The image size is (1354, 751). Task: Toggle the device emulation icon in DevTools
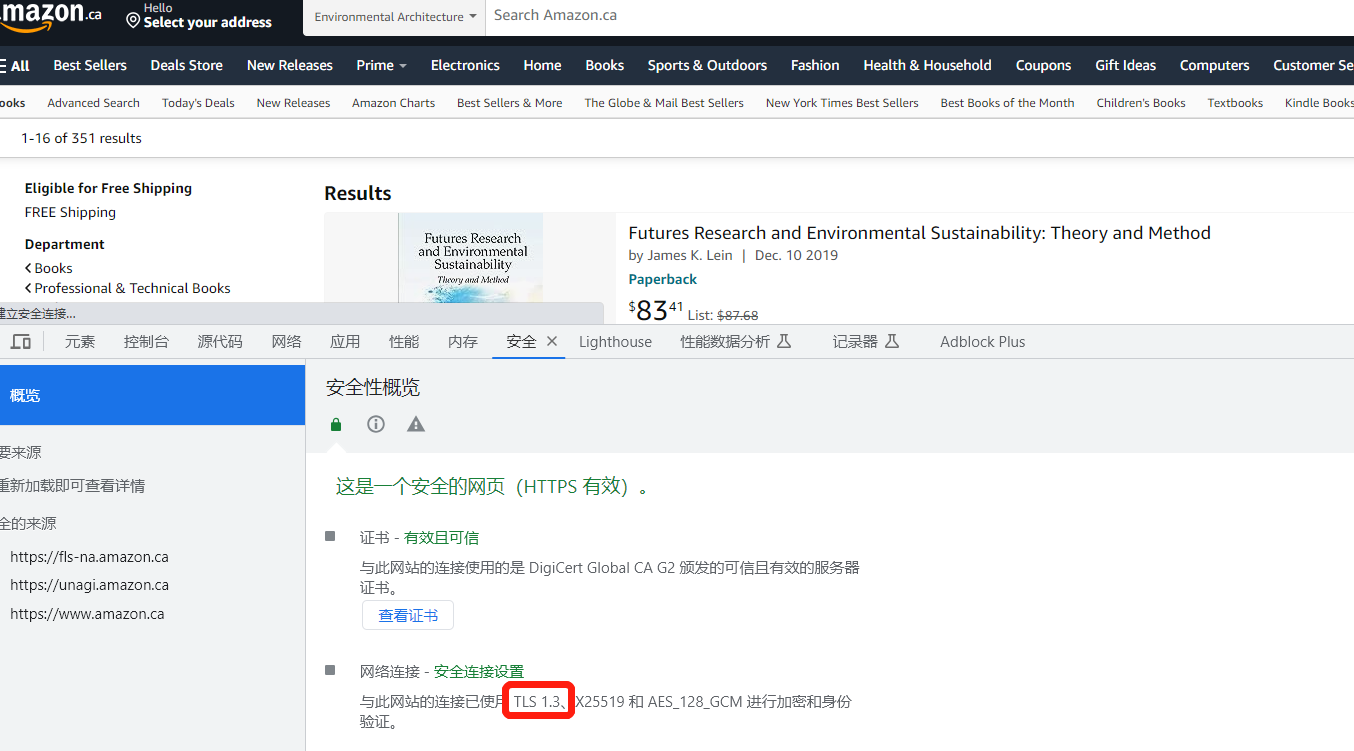pos(21,341)
